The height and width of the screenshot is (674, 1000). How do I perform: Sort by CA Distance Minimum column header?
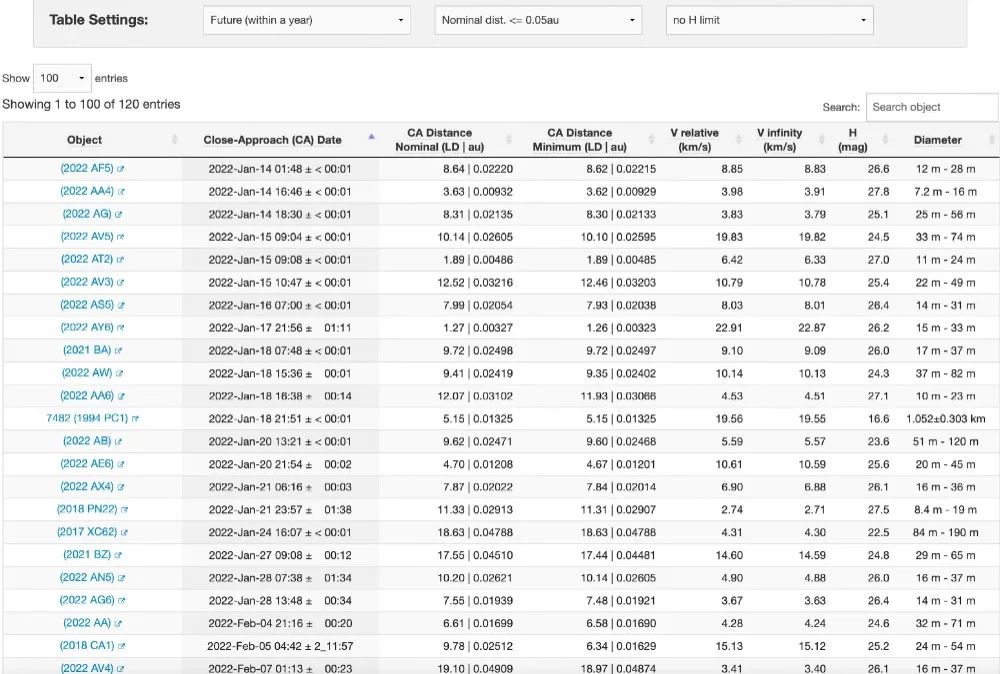click(x=580, y=140)
